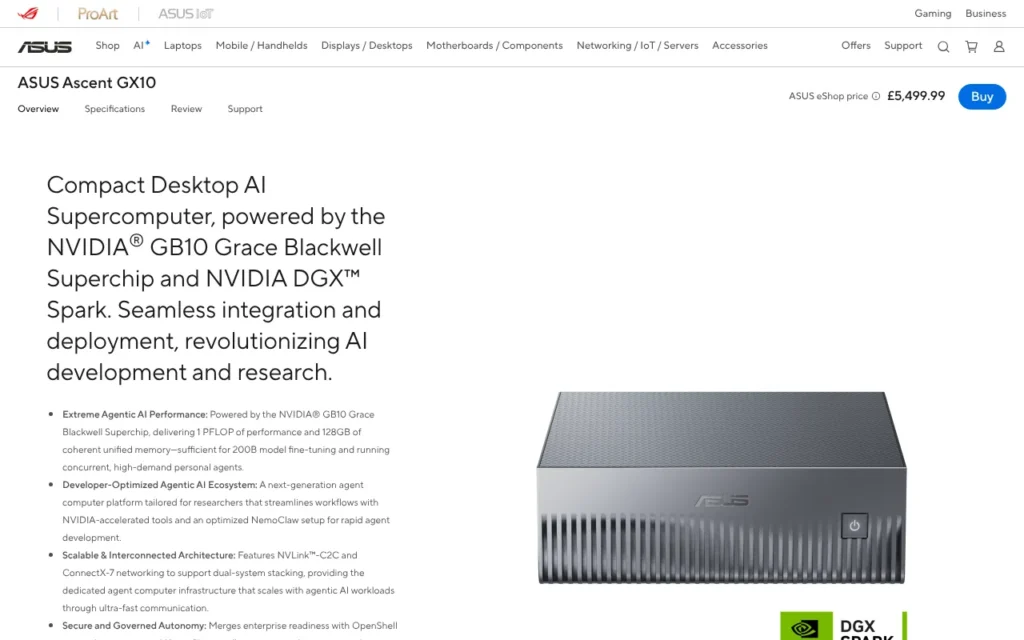Open the Offers link

tap(856, 46)
